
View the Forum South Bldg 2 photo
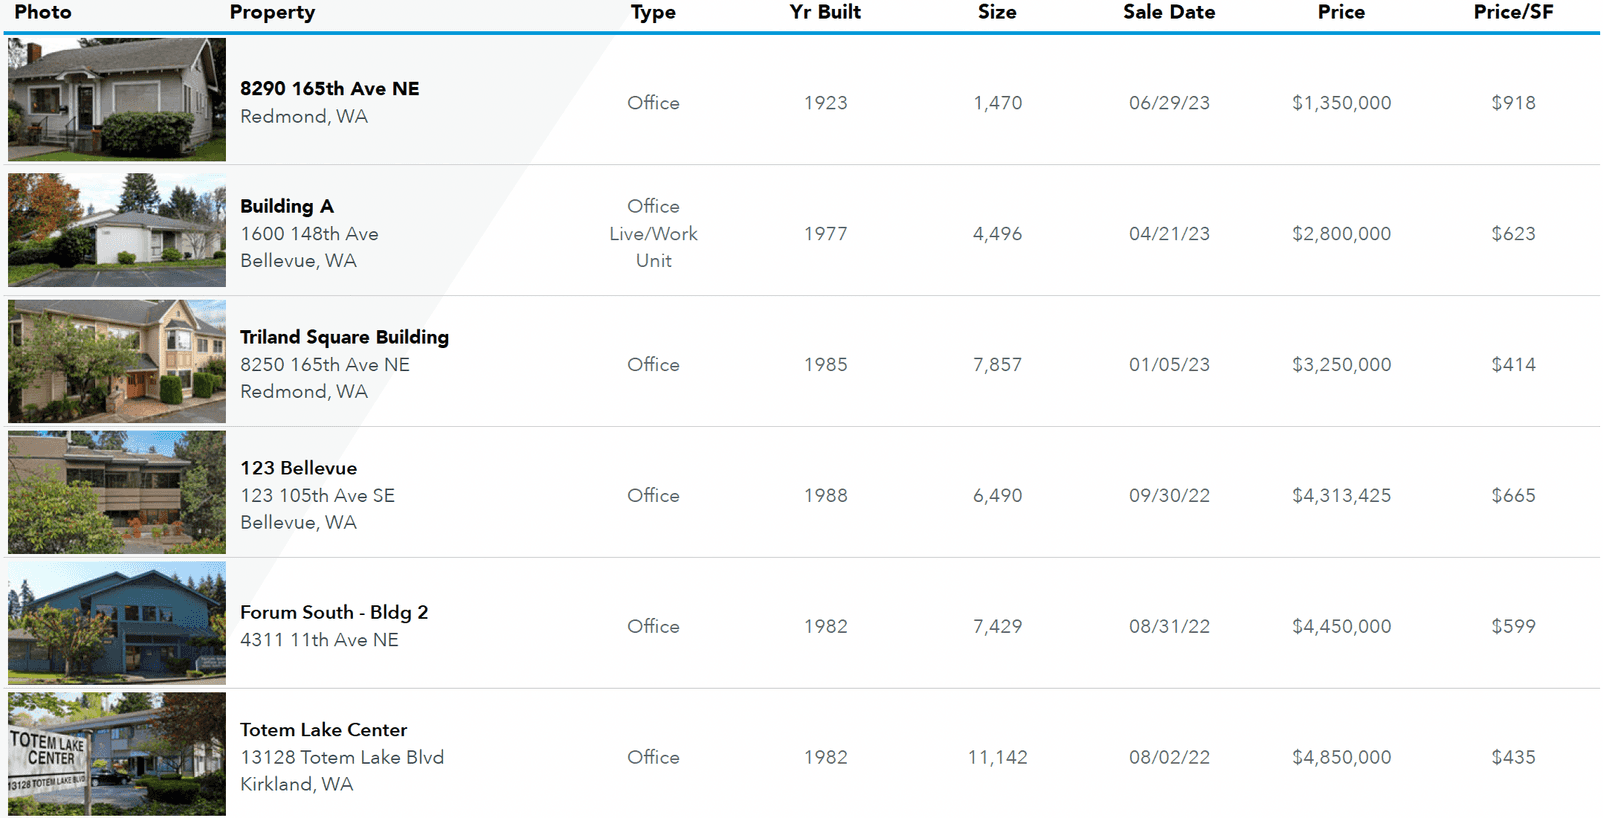click(117, 623)
